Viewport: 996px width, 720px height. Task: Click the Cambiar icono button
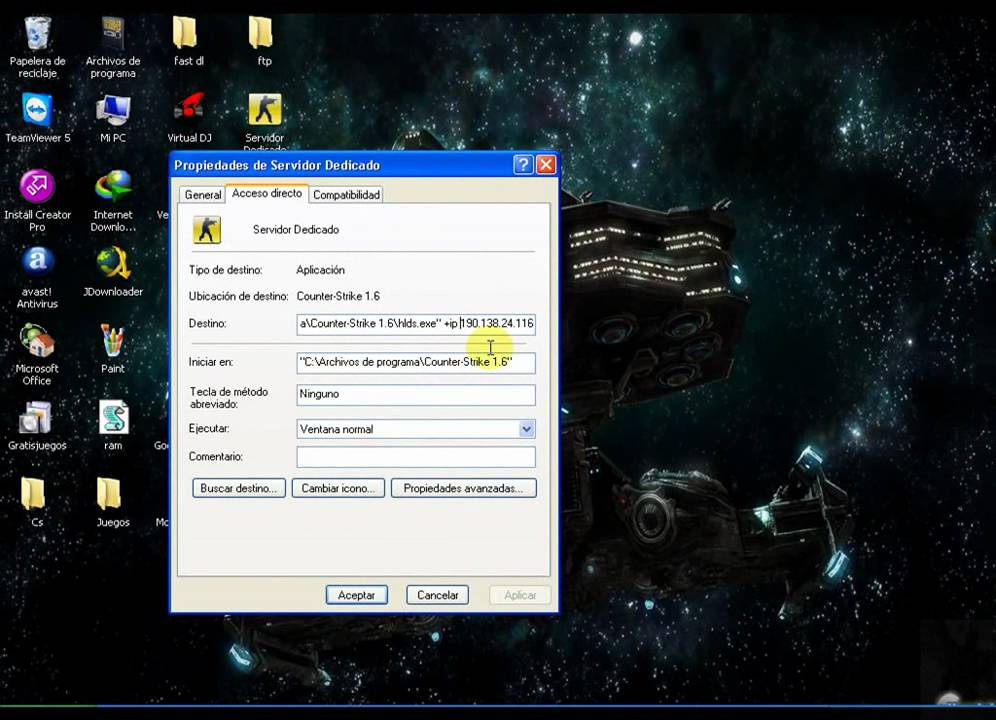pos(338,488)
